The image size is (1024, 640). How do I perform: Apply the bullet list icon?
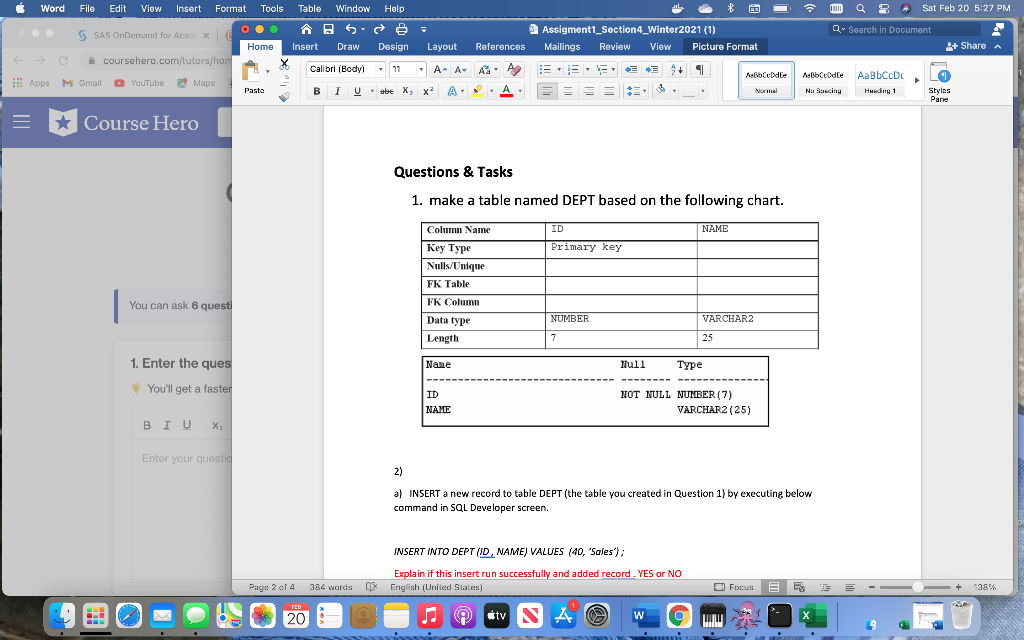[546, 69]
